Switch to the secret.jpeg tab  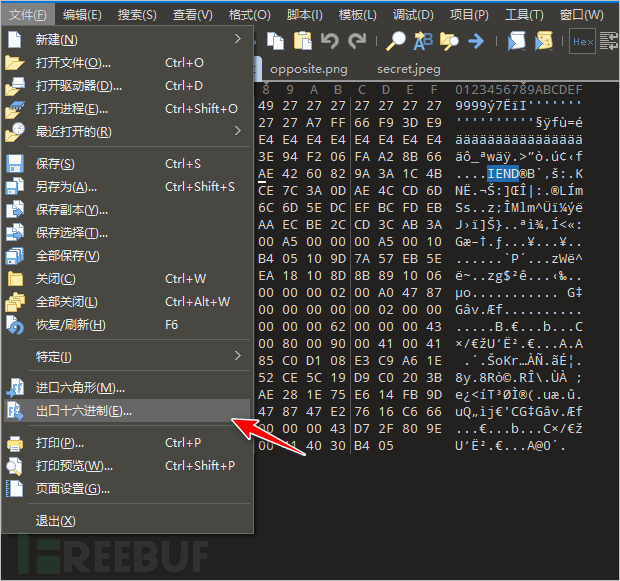408,69
